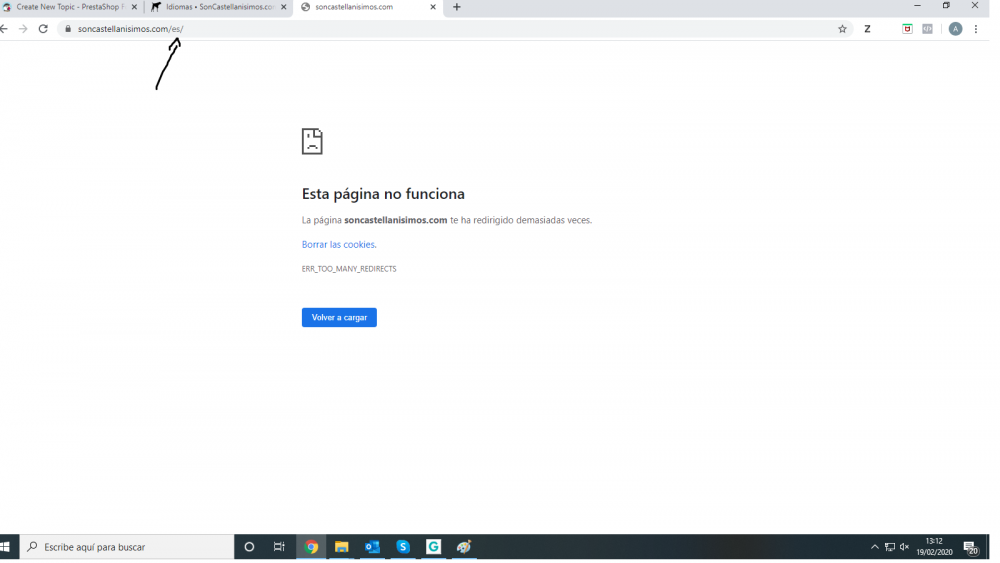Click the Esta página no funciona heading
Viewport: 1000px width, 563px height.
(x=383, y=194)
